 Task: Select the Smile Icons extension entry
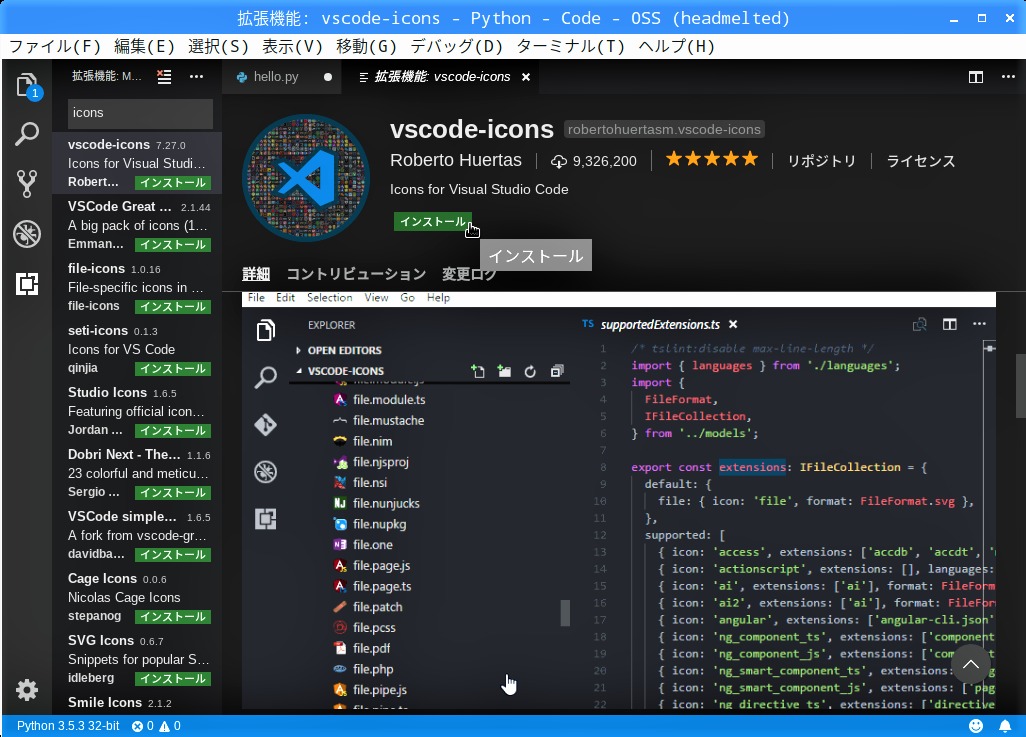[137, 703]
